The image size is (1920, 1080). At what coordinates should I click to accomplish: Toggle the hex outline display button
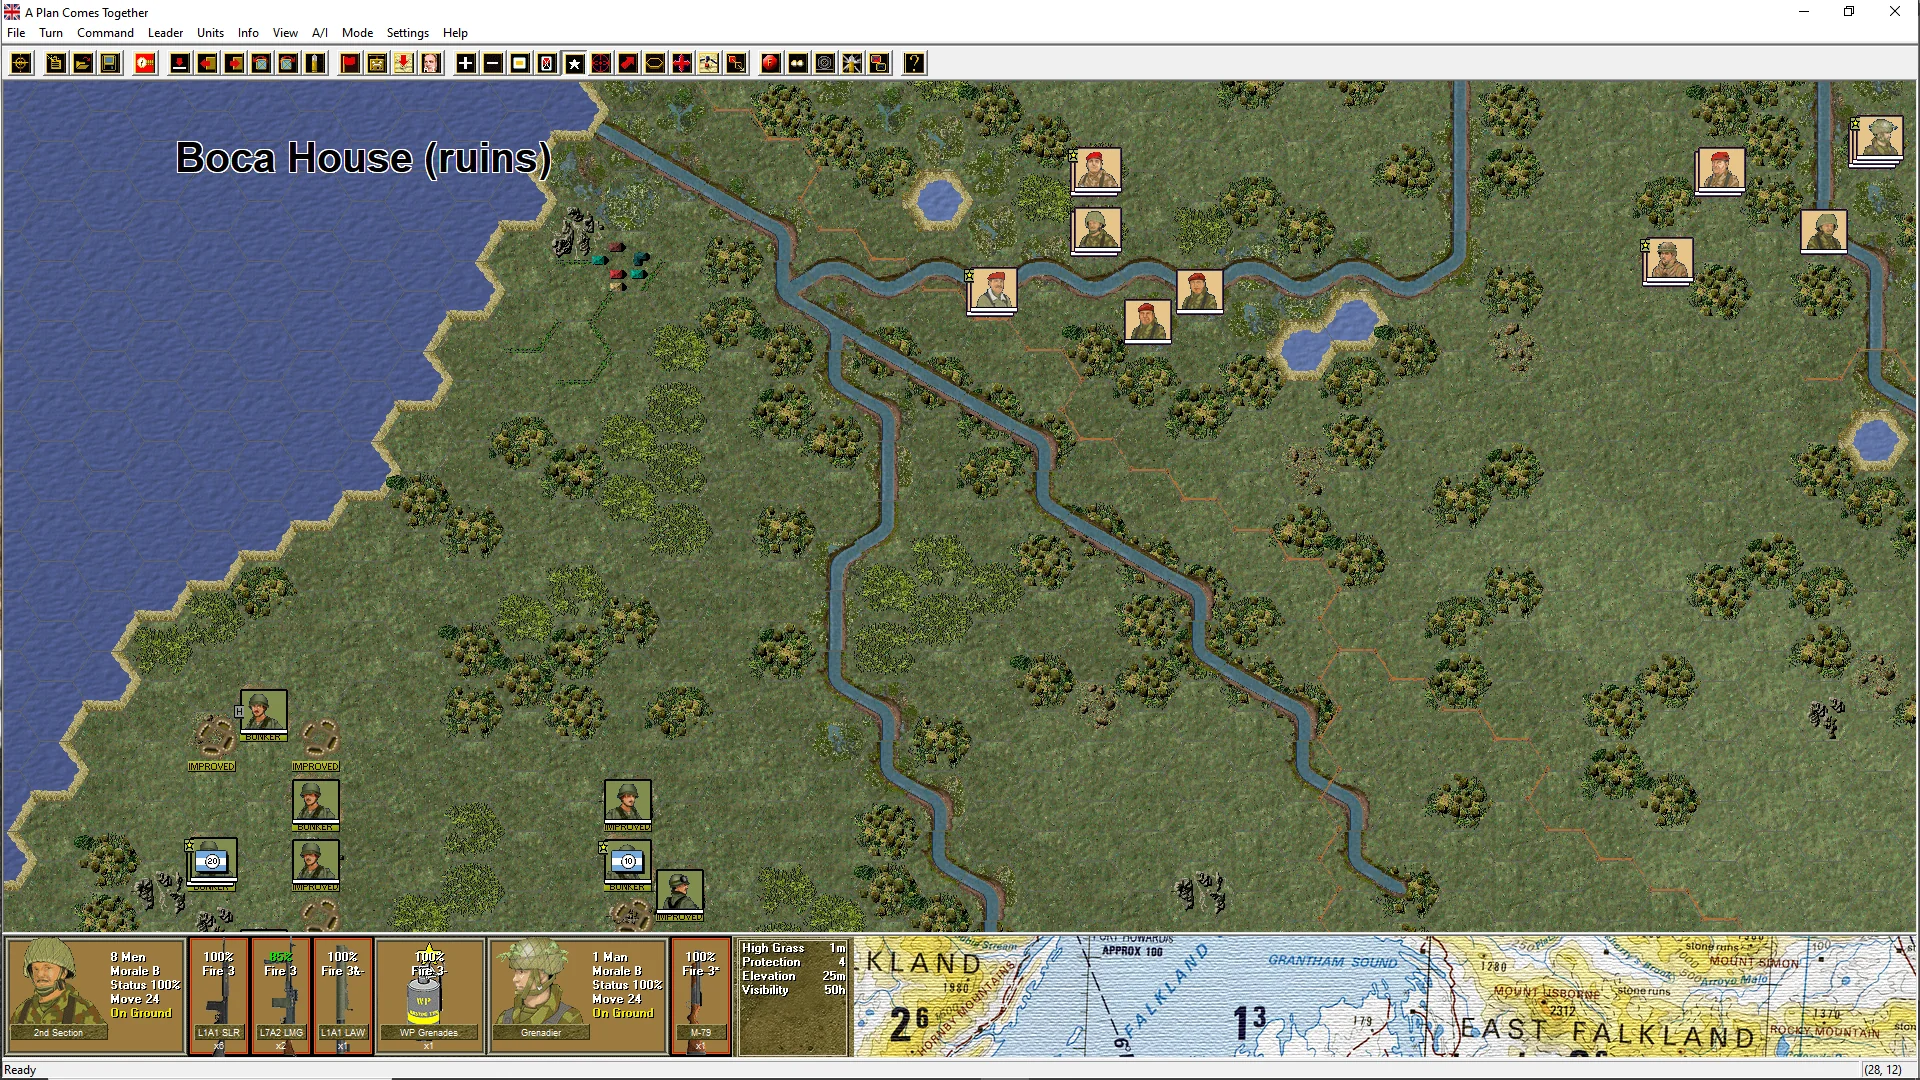click(x=654, y=64)
